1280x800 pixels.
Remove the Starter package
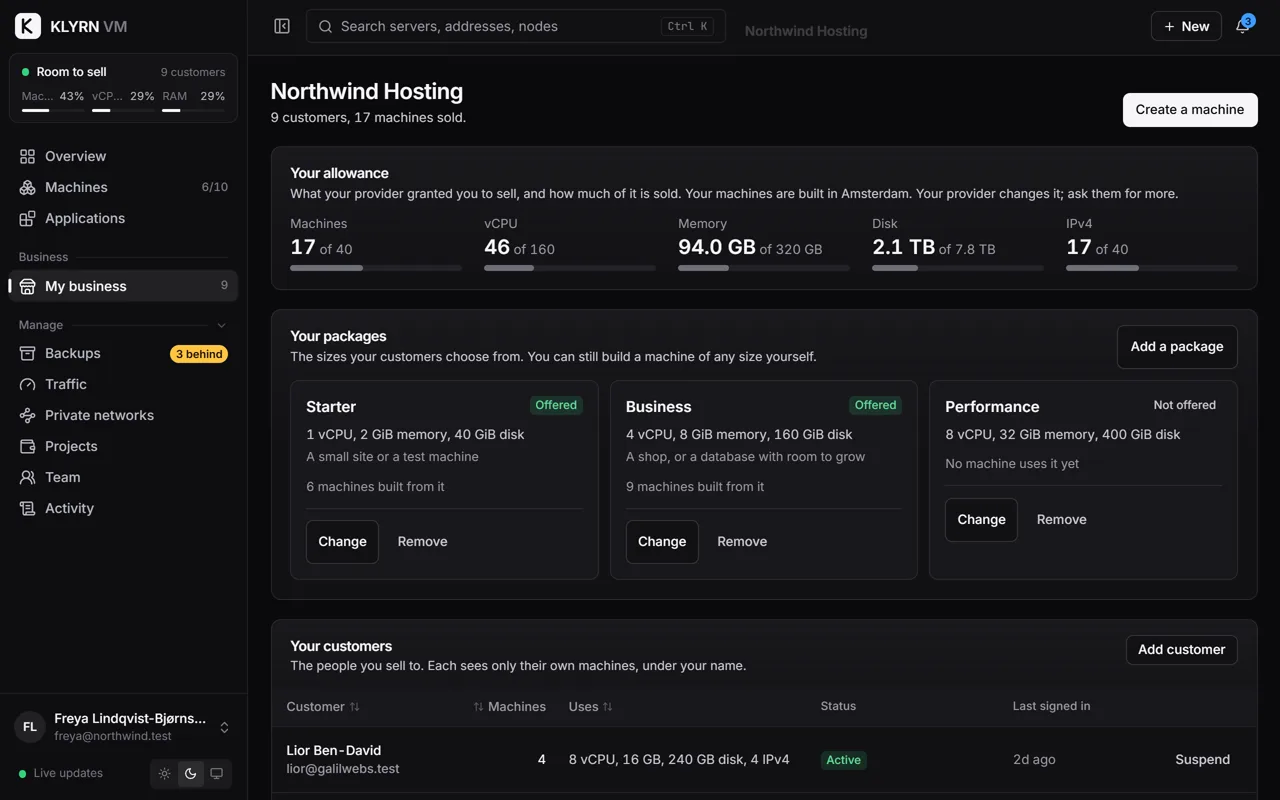422,542
